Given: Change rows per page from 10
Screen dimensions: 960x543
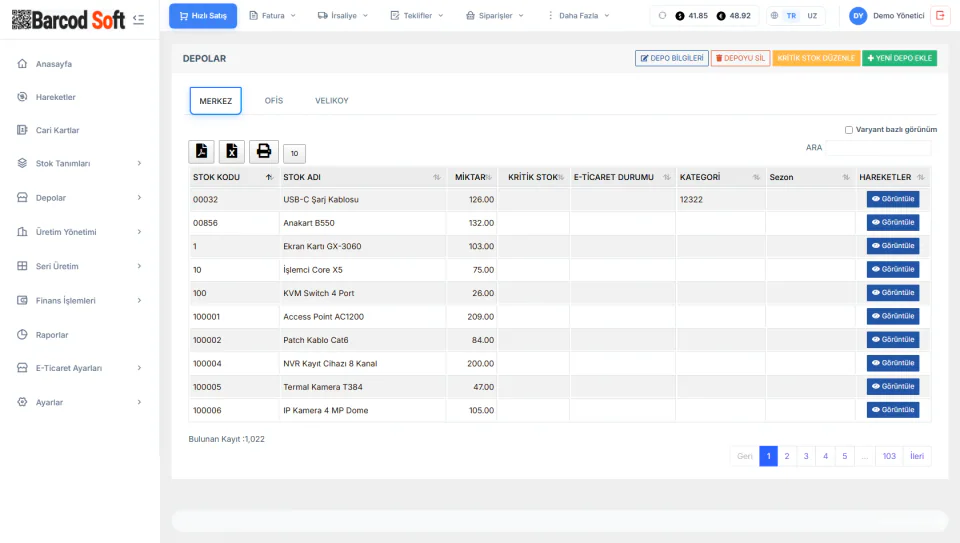Looking at the screenshot, I should (294, 154).
